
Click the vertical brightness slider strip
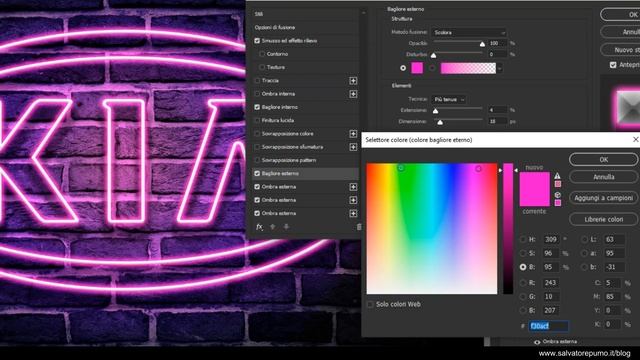pos(508,229)
